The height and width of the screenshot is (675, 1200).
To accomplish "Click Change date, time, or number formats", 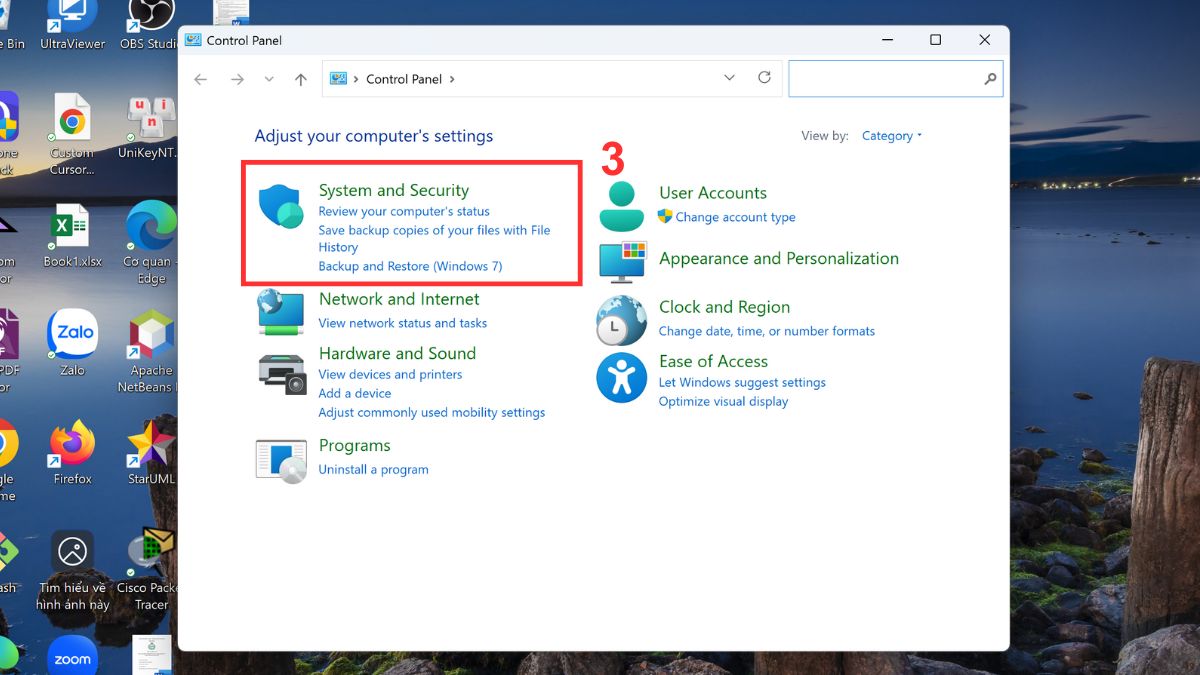I will pos(766,331).
